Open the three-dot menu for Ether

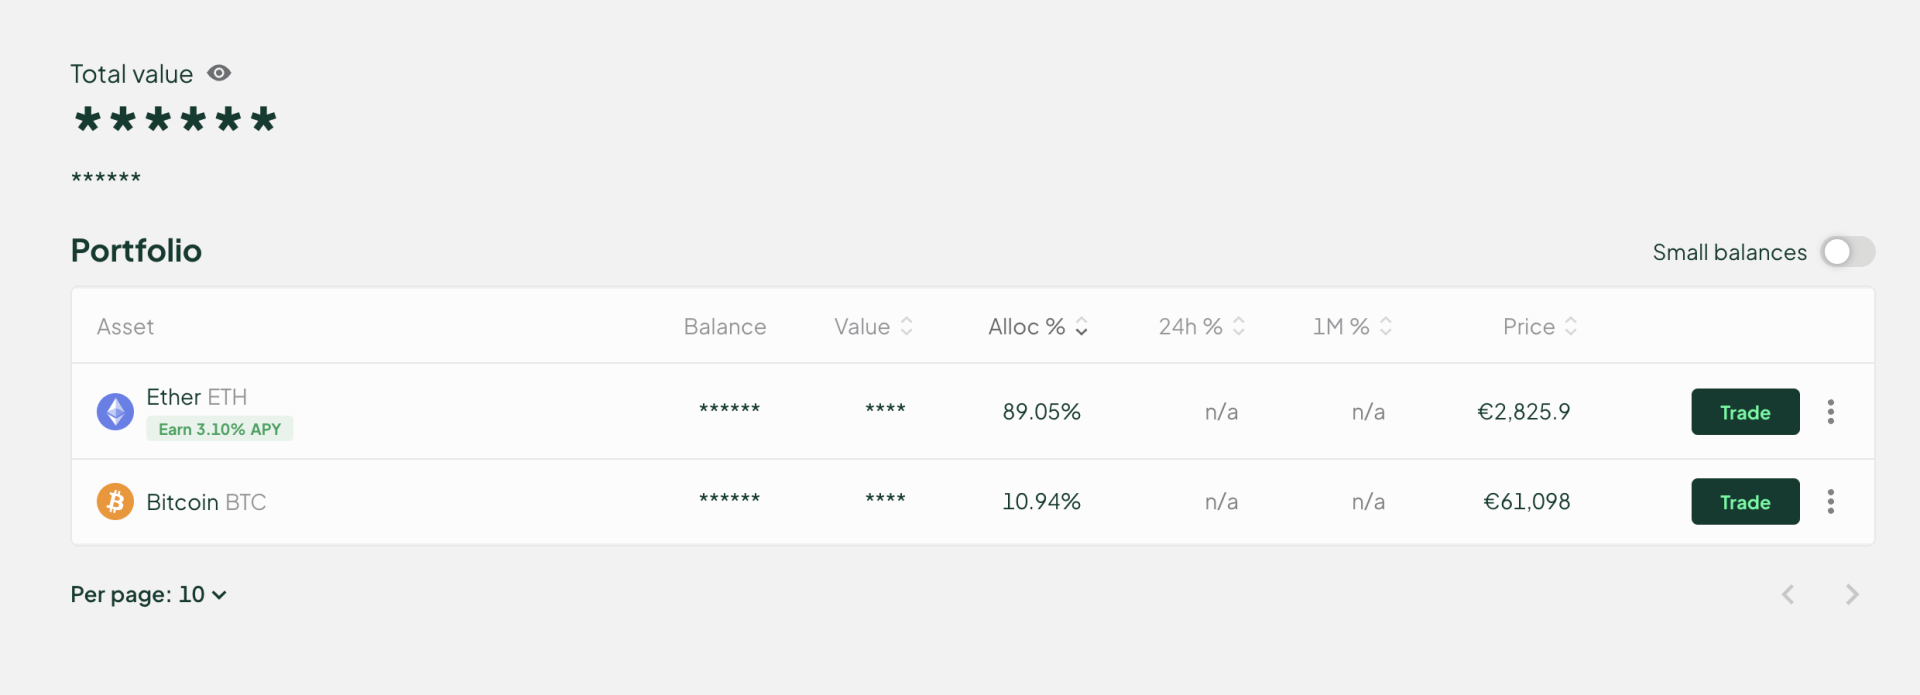pos(1830,411)
